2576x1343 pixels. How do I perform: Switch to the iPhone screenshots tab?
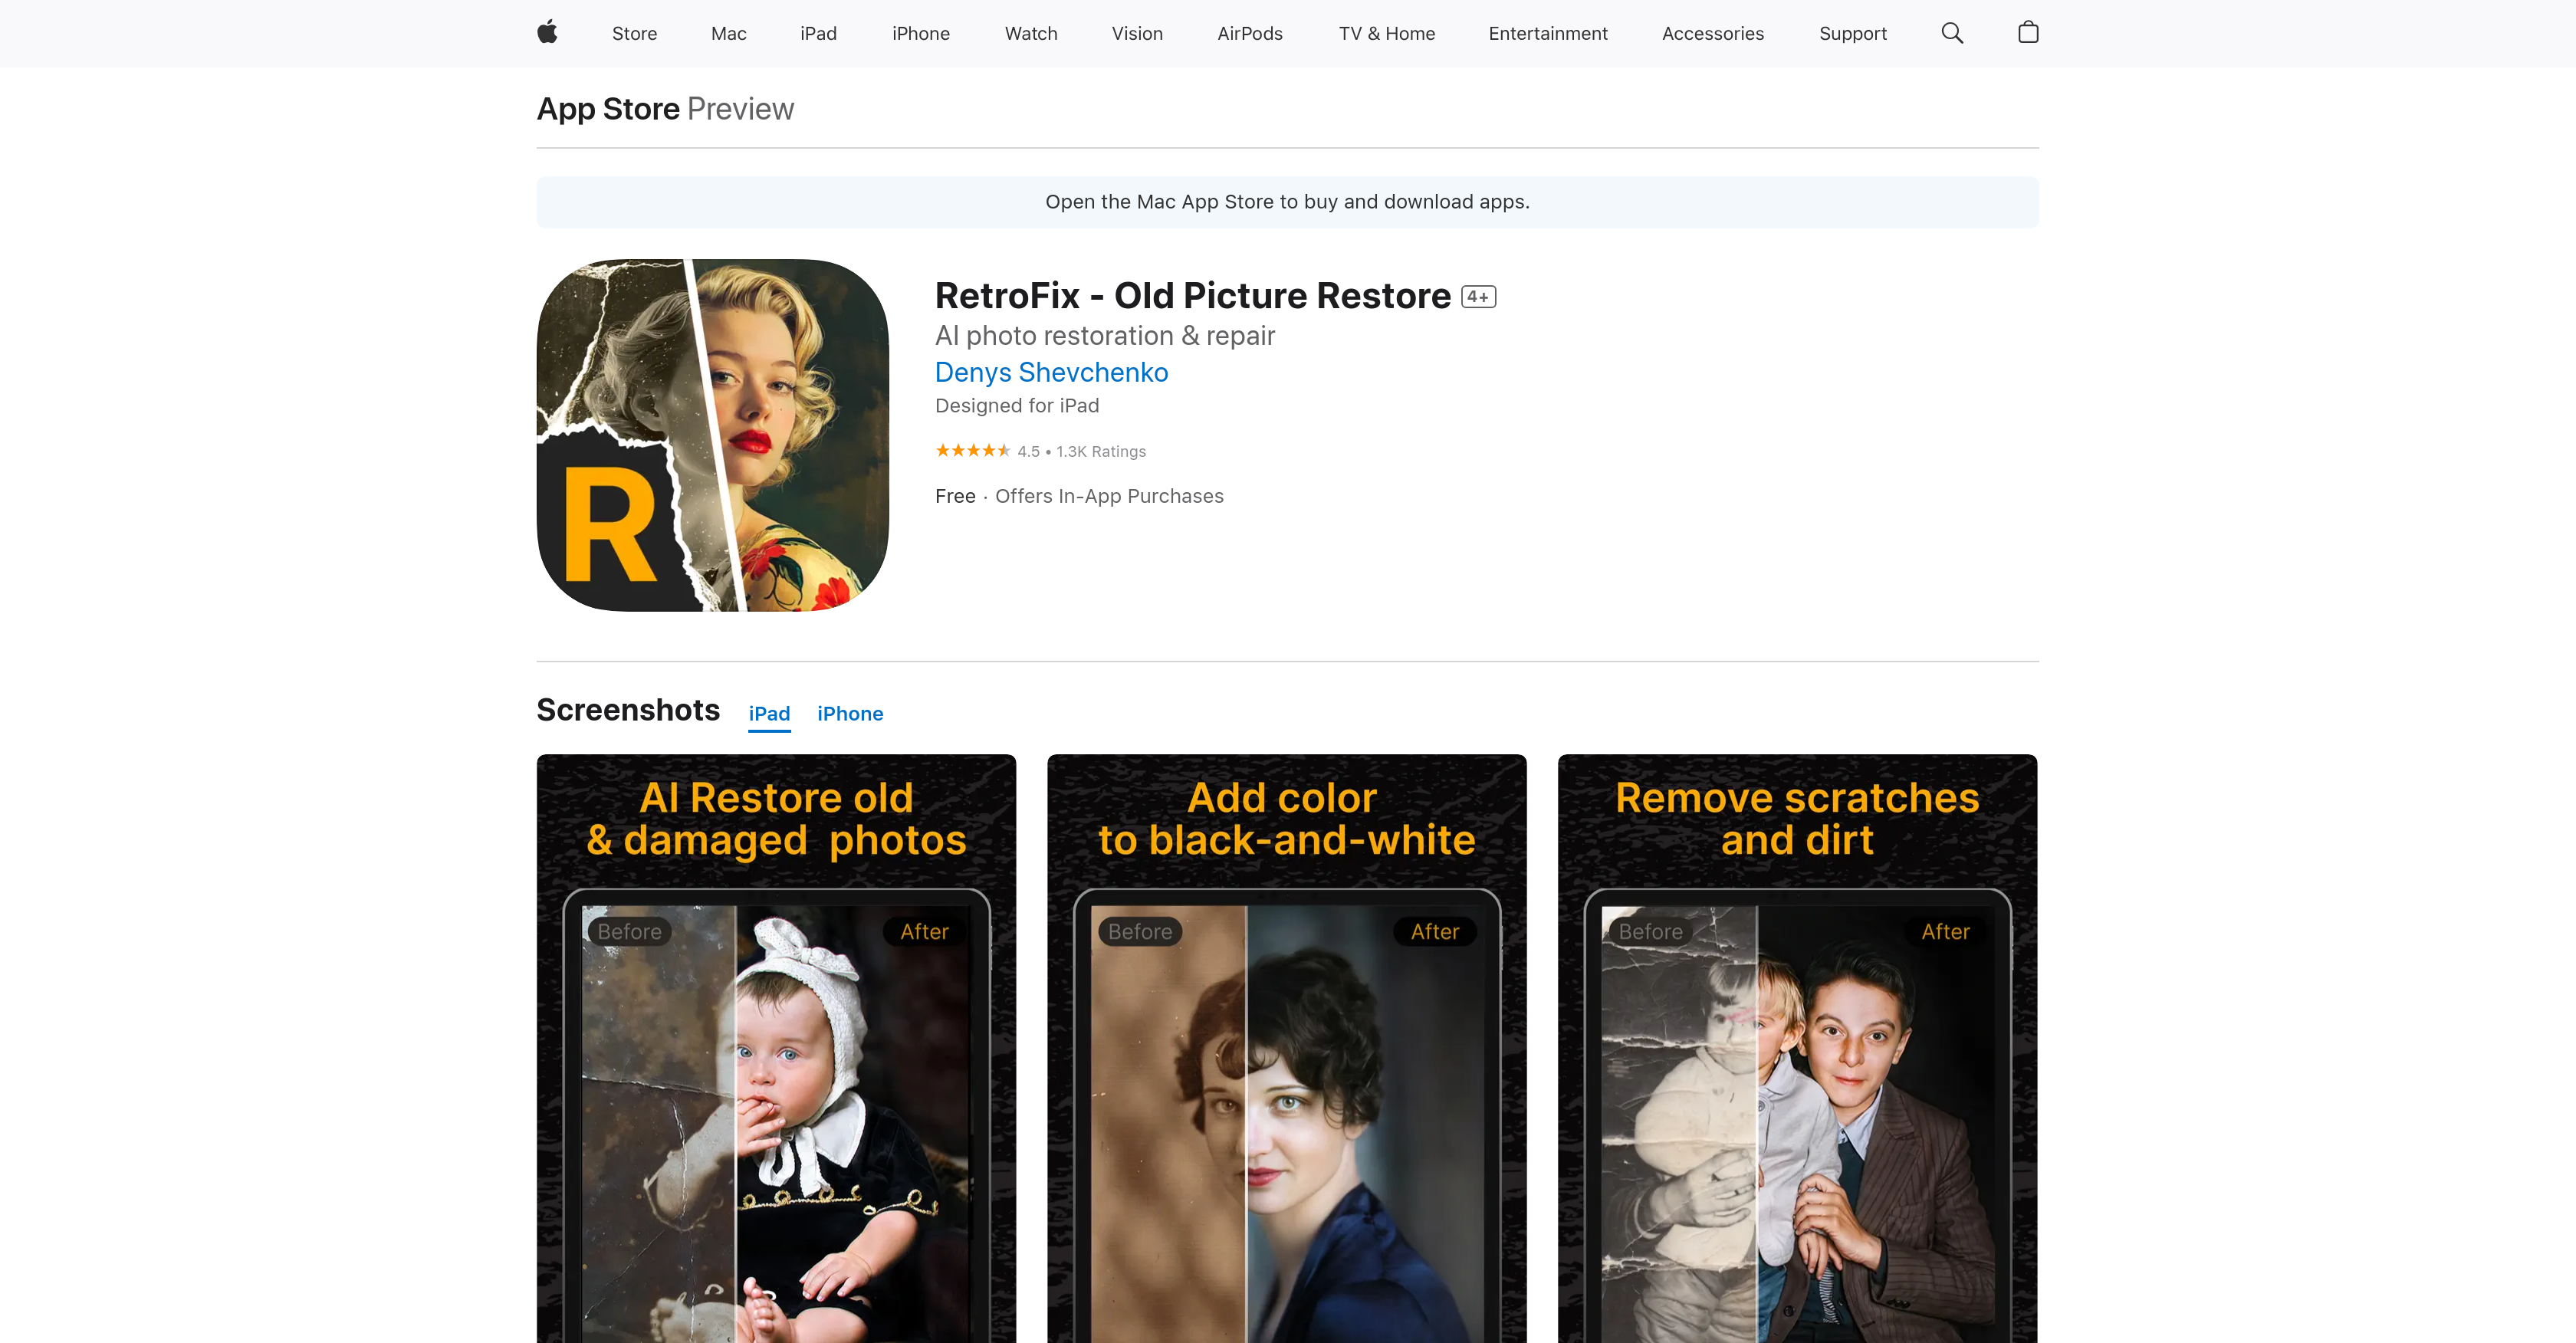[850, 713]
